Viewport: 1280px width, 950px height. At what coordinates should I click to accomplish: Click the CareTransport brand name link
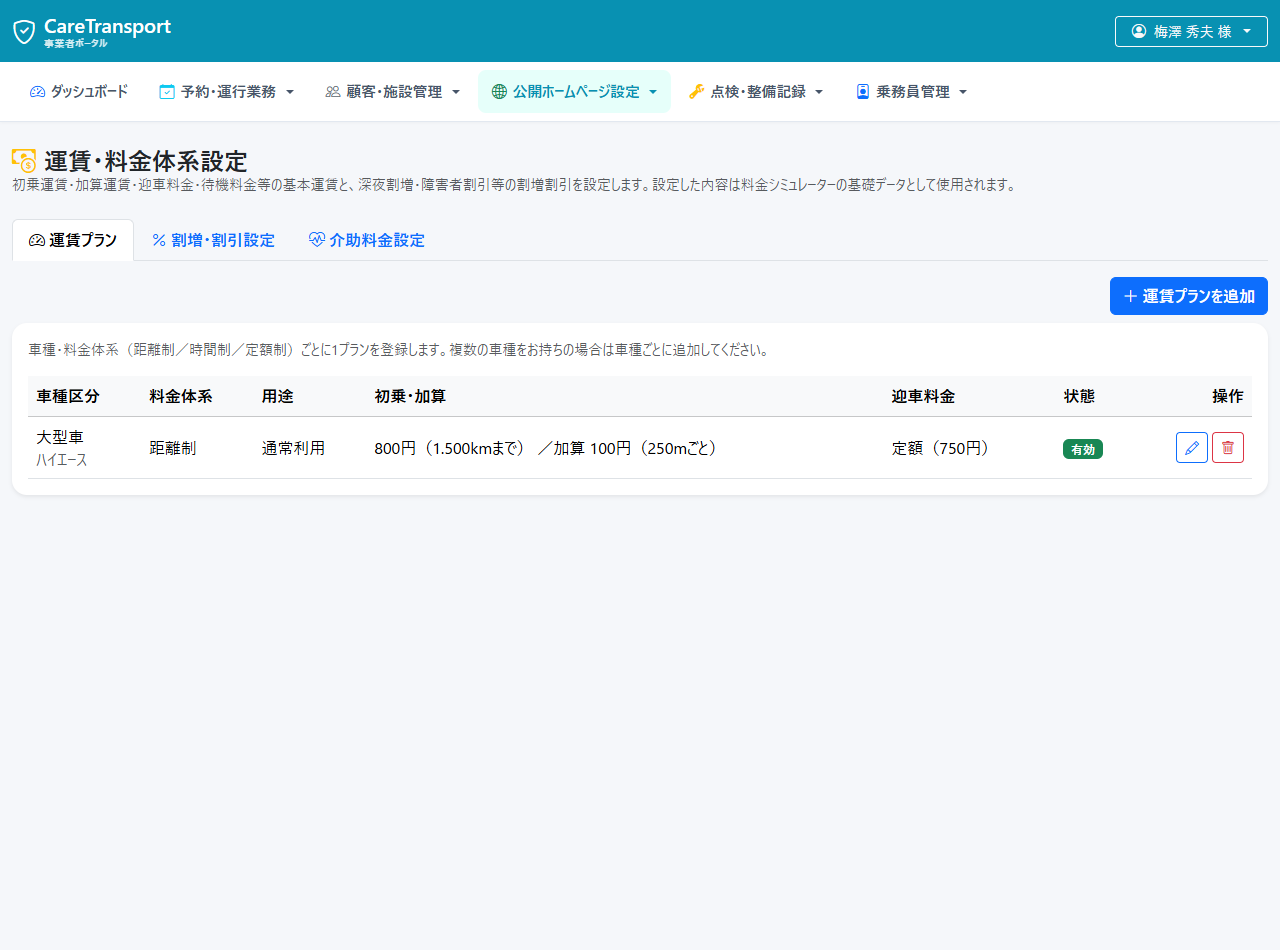(107, 27)
